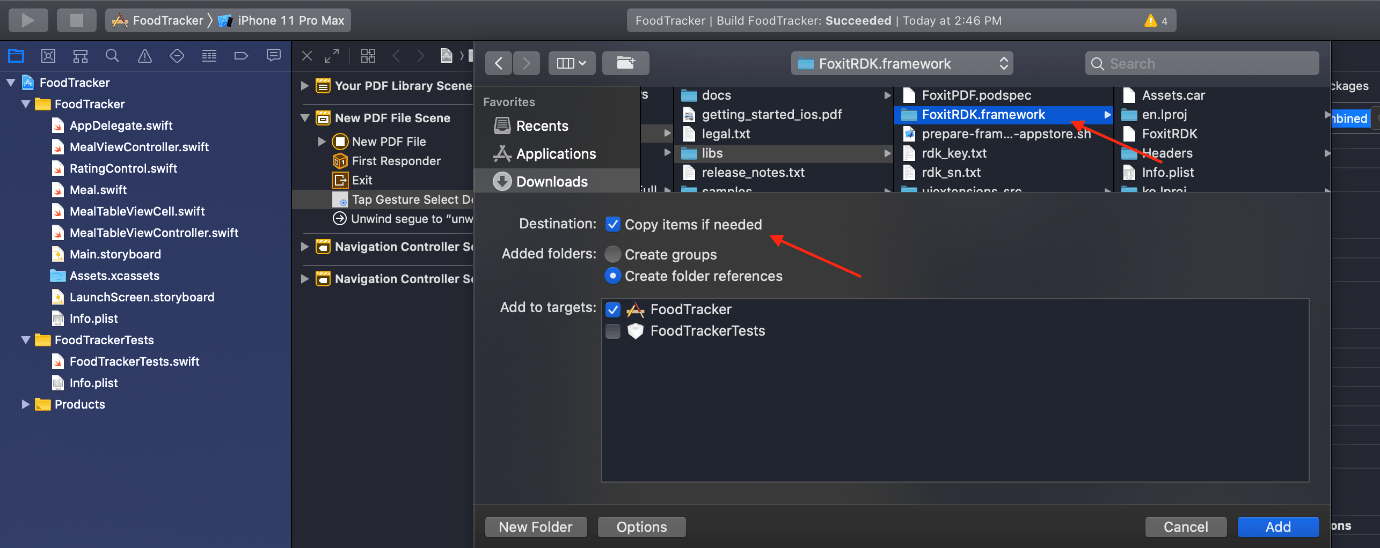
Task: Toggle Copy items if needed checkbox
Action: [613, 225]
